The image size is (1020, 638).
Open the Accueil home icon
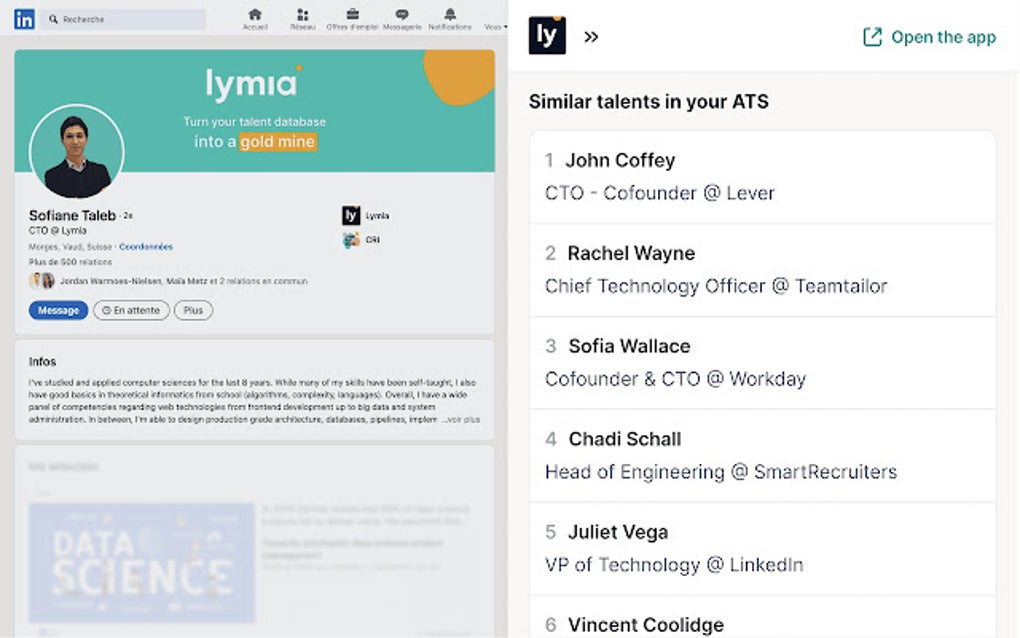point(255,14)
